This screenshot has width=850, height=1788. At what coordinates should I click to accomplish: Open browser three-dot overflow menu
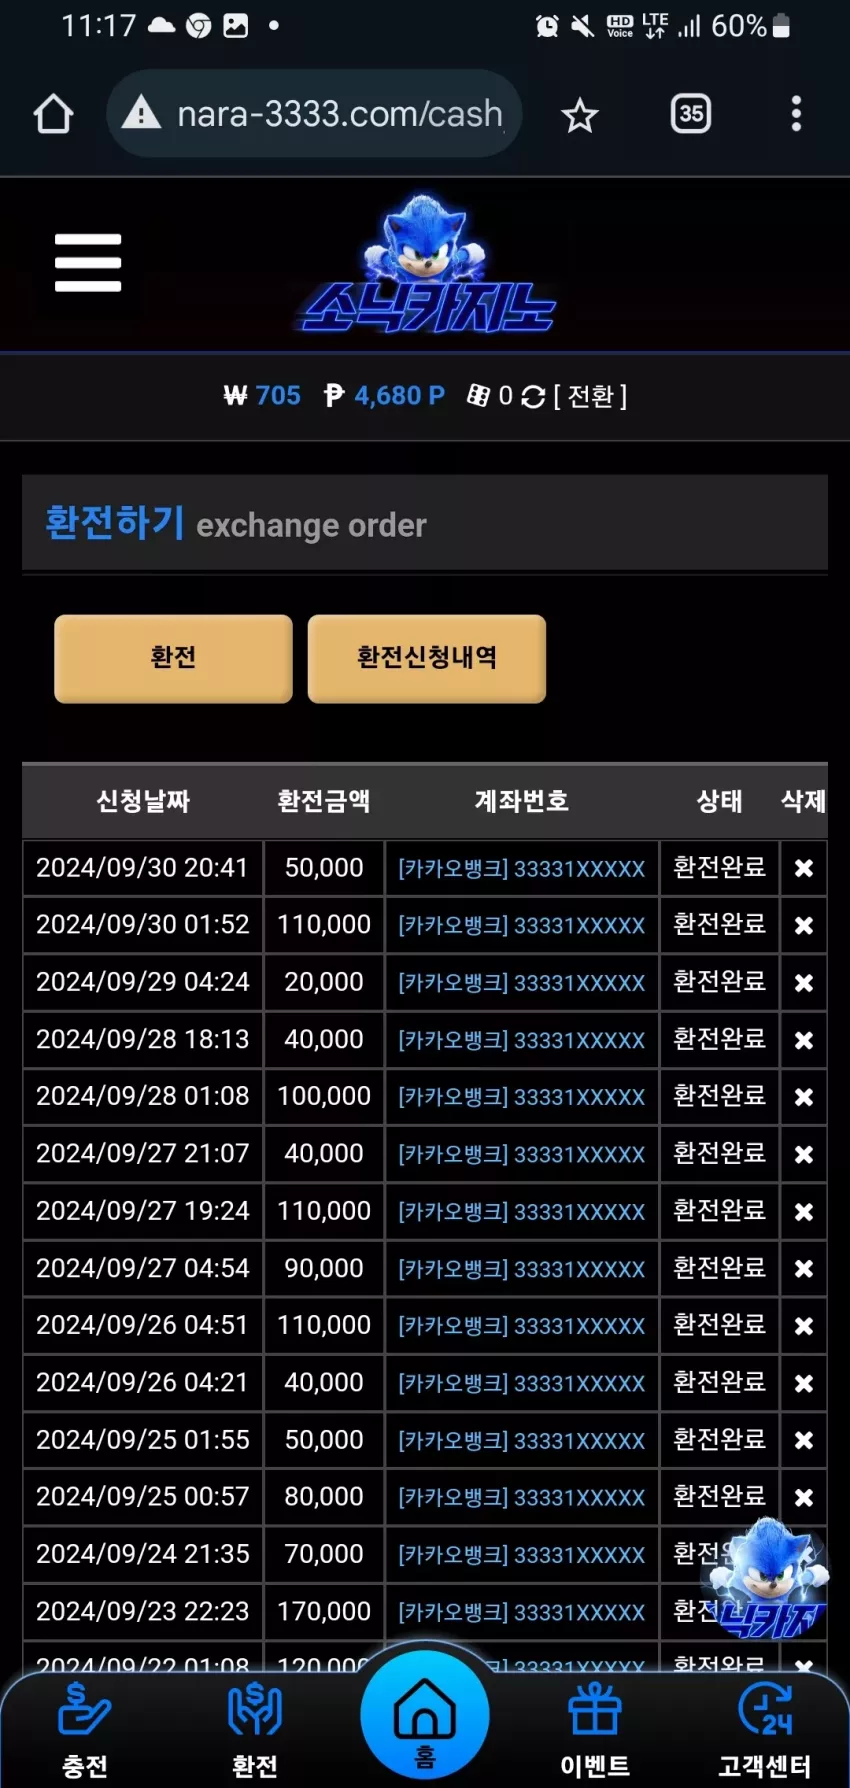[x=796, y=114]
